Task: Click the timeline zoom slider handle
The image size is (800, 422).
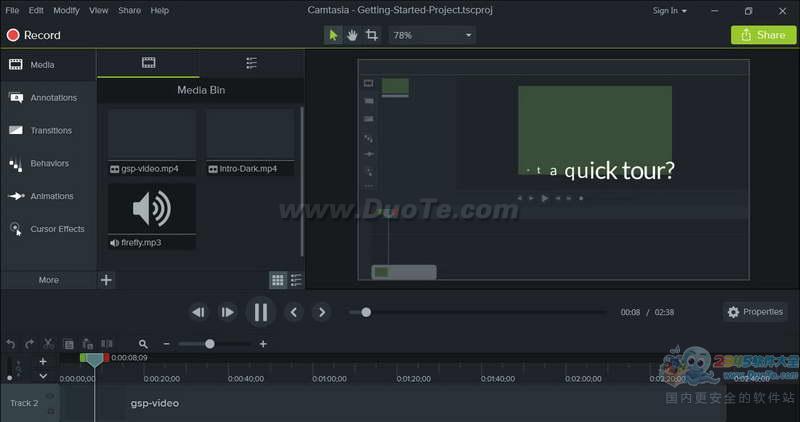Action: coord(210,344)
